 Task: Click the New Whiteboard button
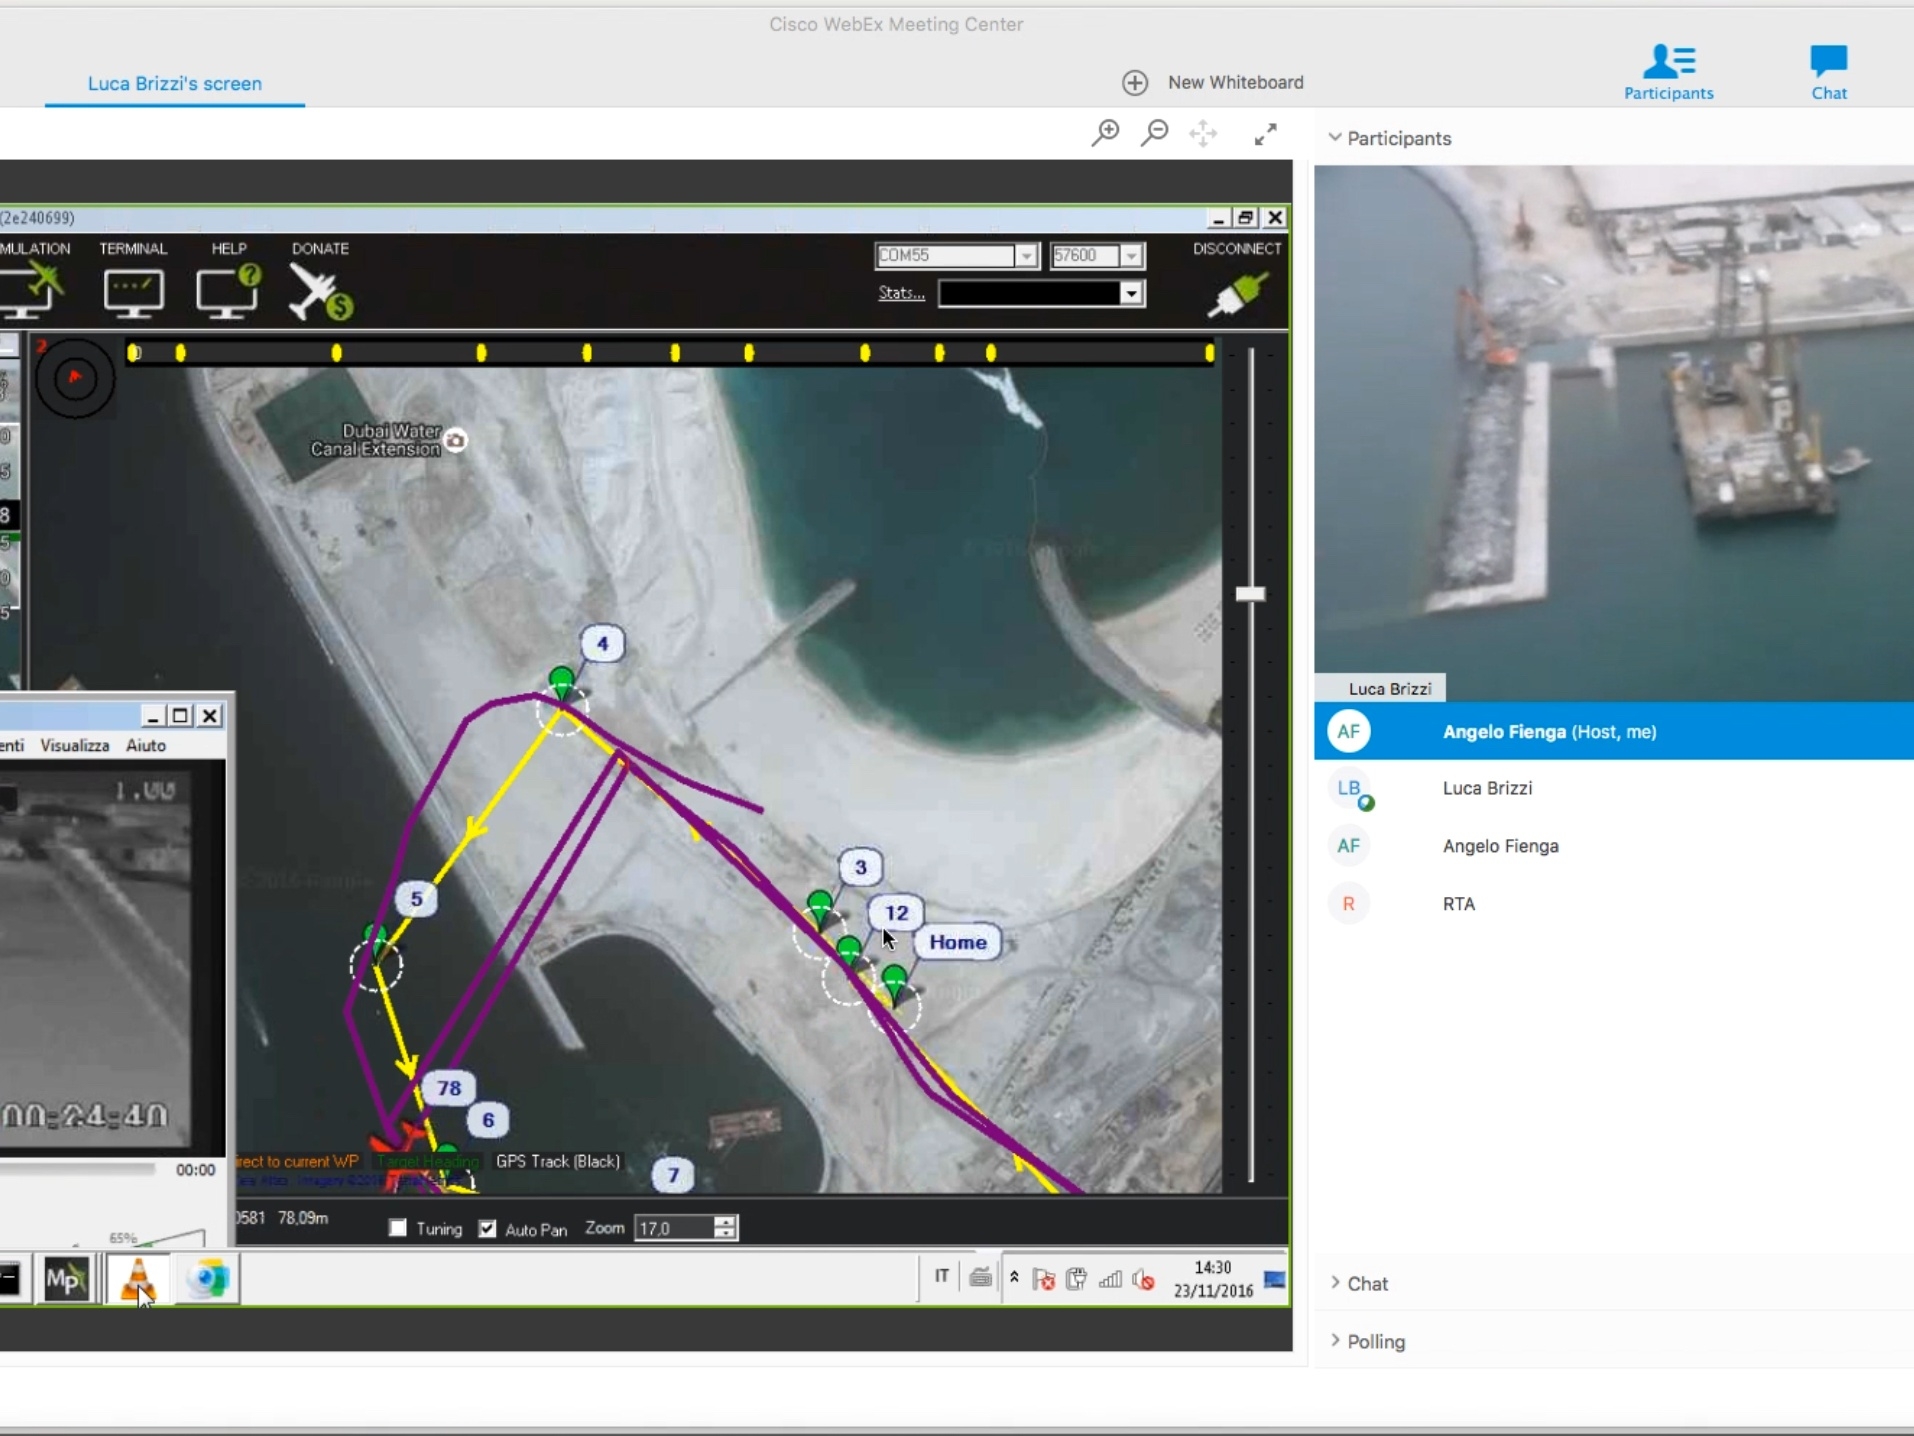click(1213, 82)
